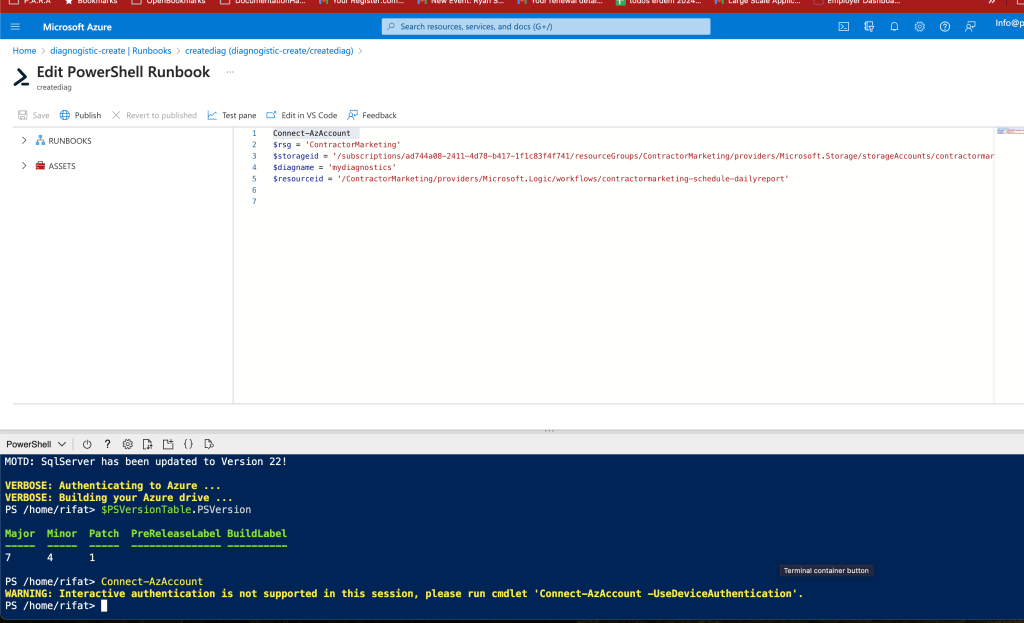Screen dimensions: 1024x623
Task: Click the Save runbook button
Action: coord(33,115)
